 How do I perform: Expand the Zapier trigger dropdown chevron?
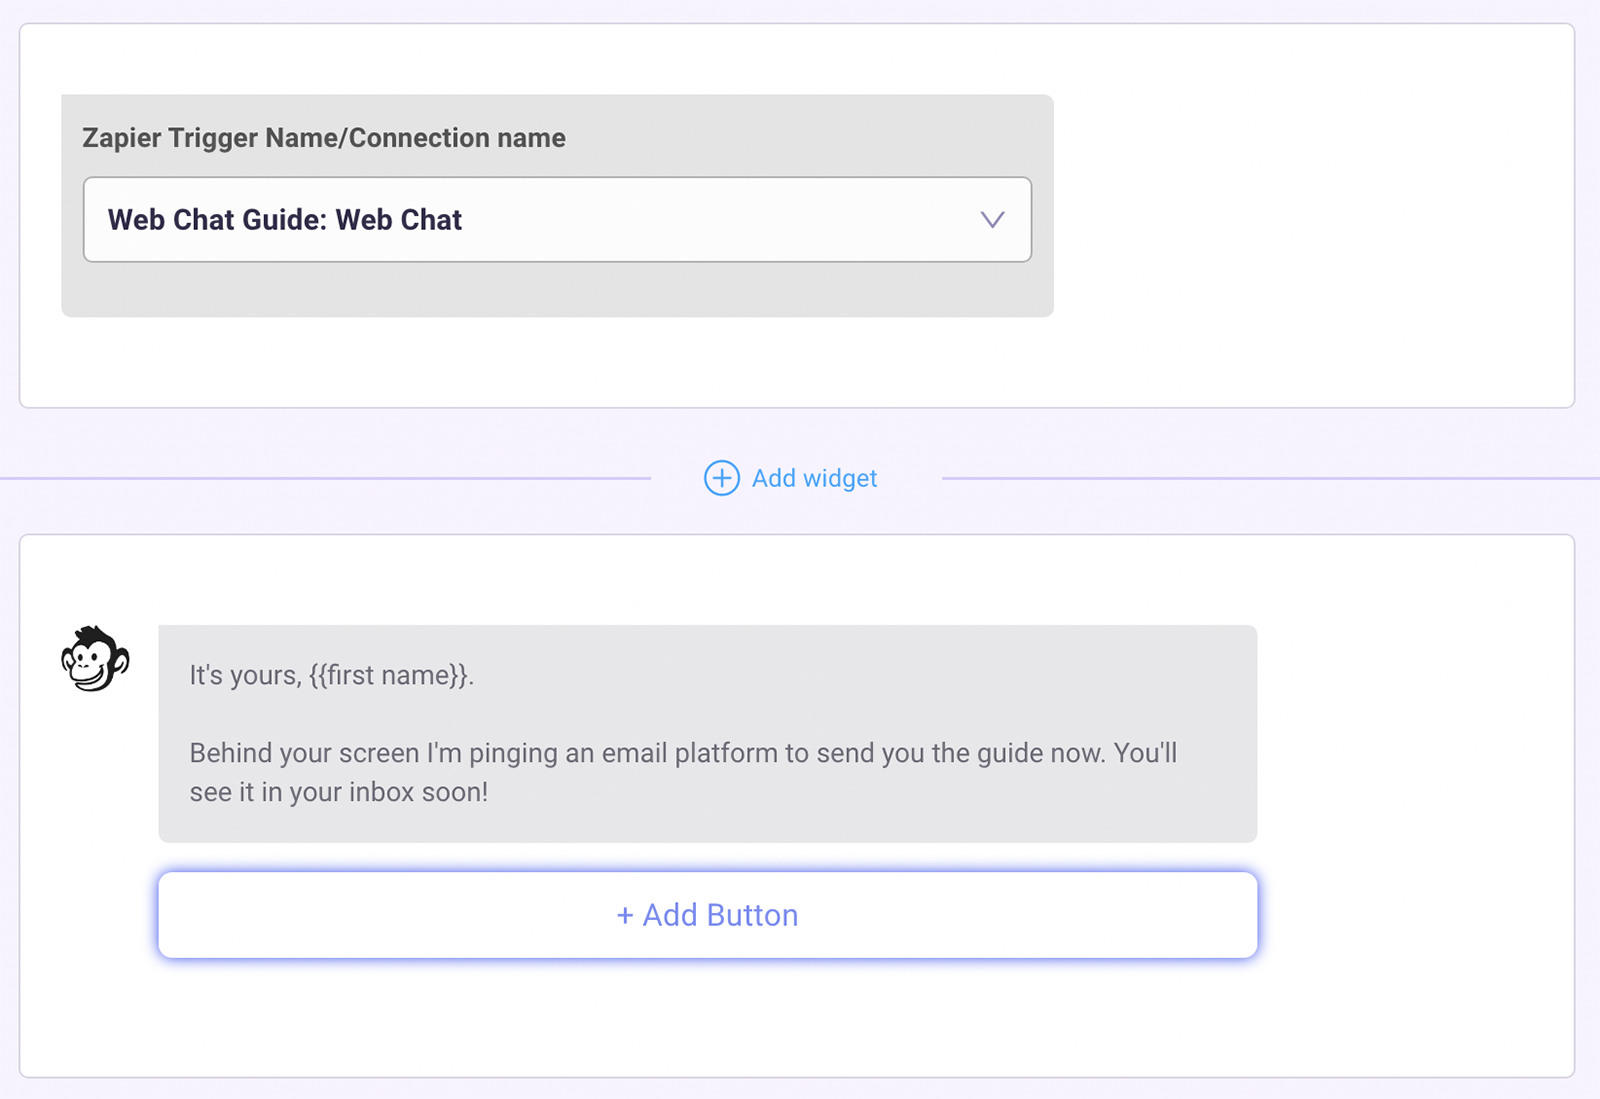pos(991,220)
